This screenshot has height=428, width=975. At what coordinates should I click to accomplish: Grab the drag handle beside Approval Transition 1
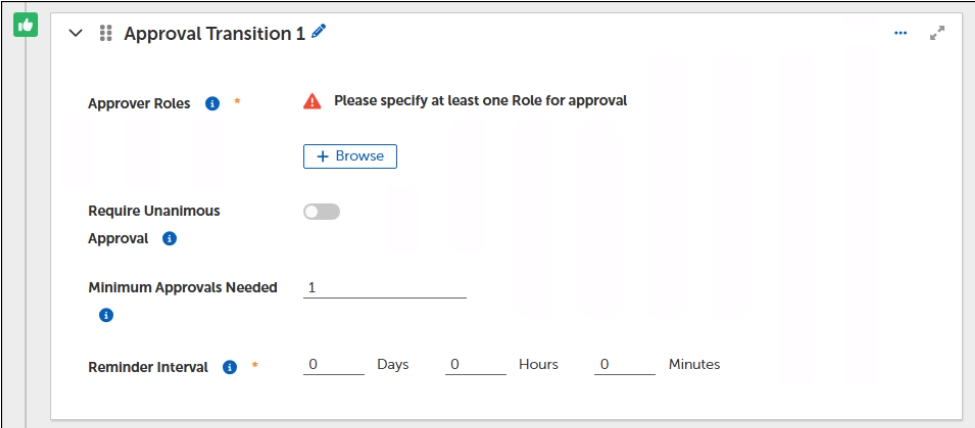[105, 33]
